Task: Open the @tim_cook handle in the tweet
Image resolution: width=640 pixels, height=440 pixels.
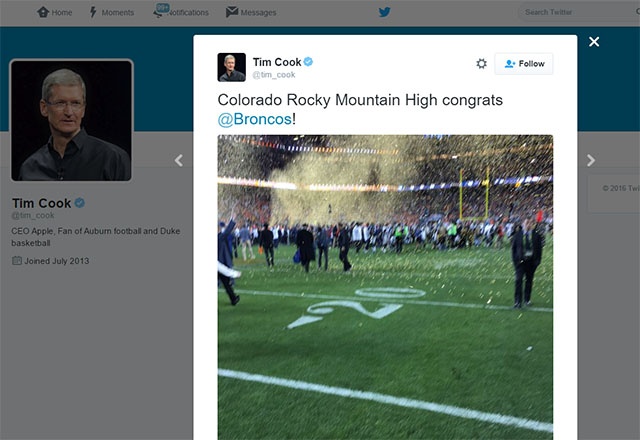Action: pyautogui.click(x=274, y=75)
